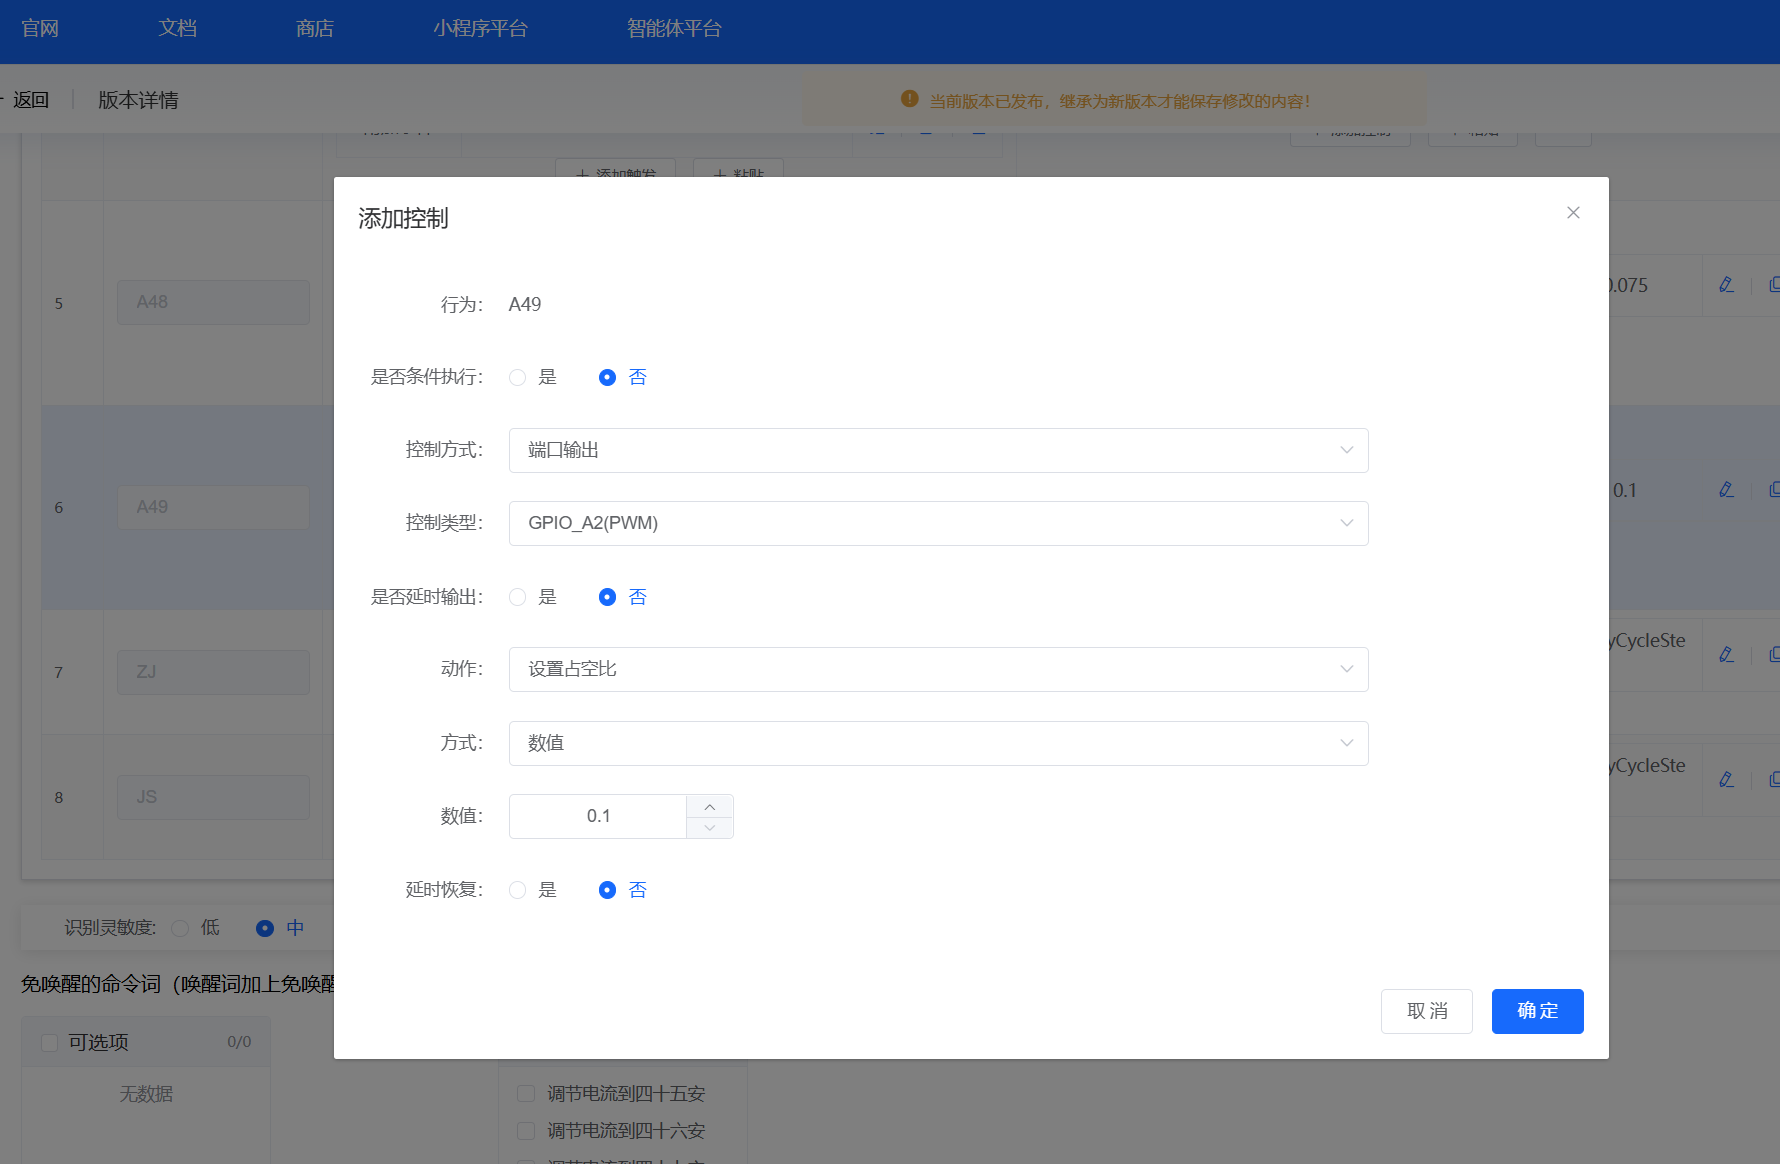Screen dimensions: 1780x1164
Task: Switch to the 智能体平台 tab
Action: click(x=674, y=28)
